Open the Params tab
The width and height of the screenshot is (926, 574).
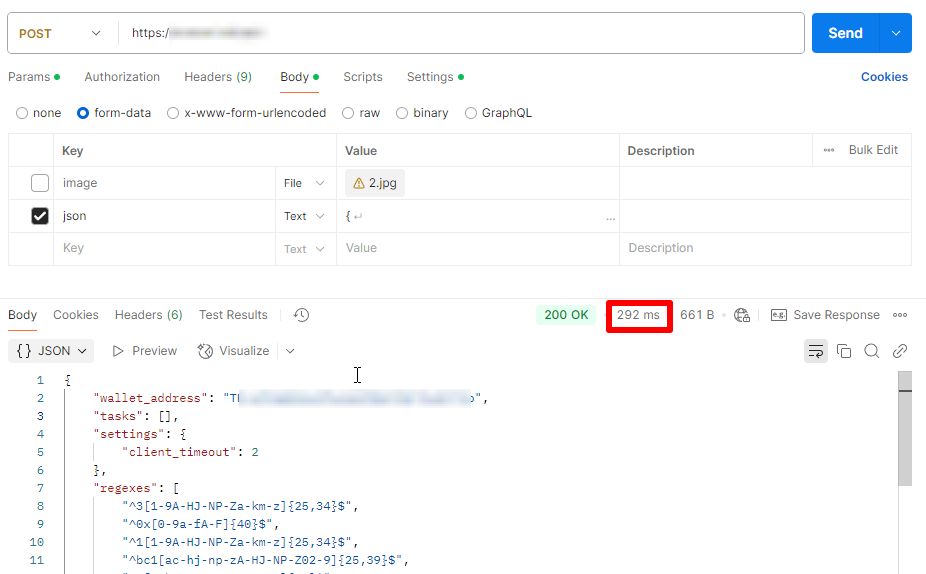point(34,77)
